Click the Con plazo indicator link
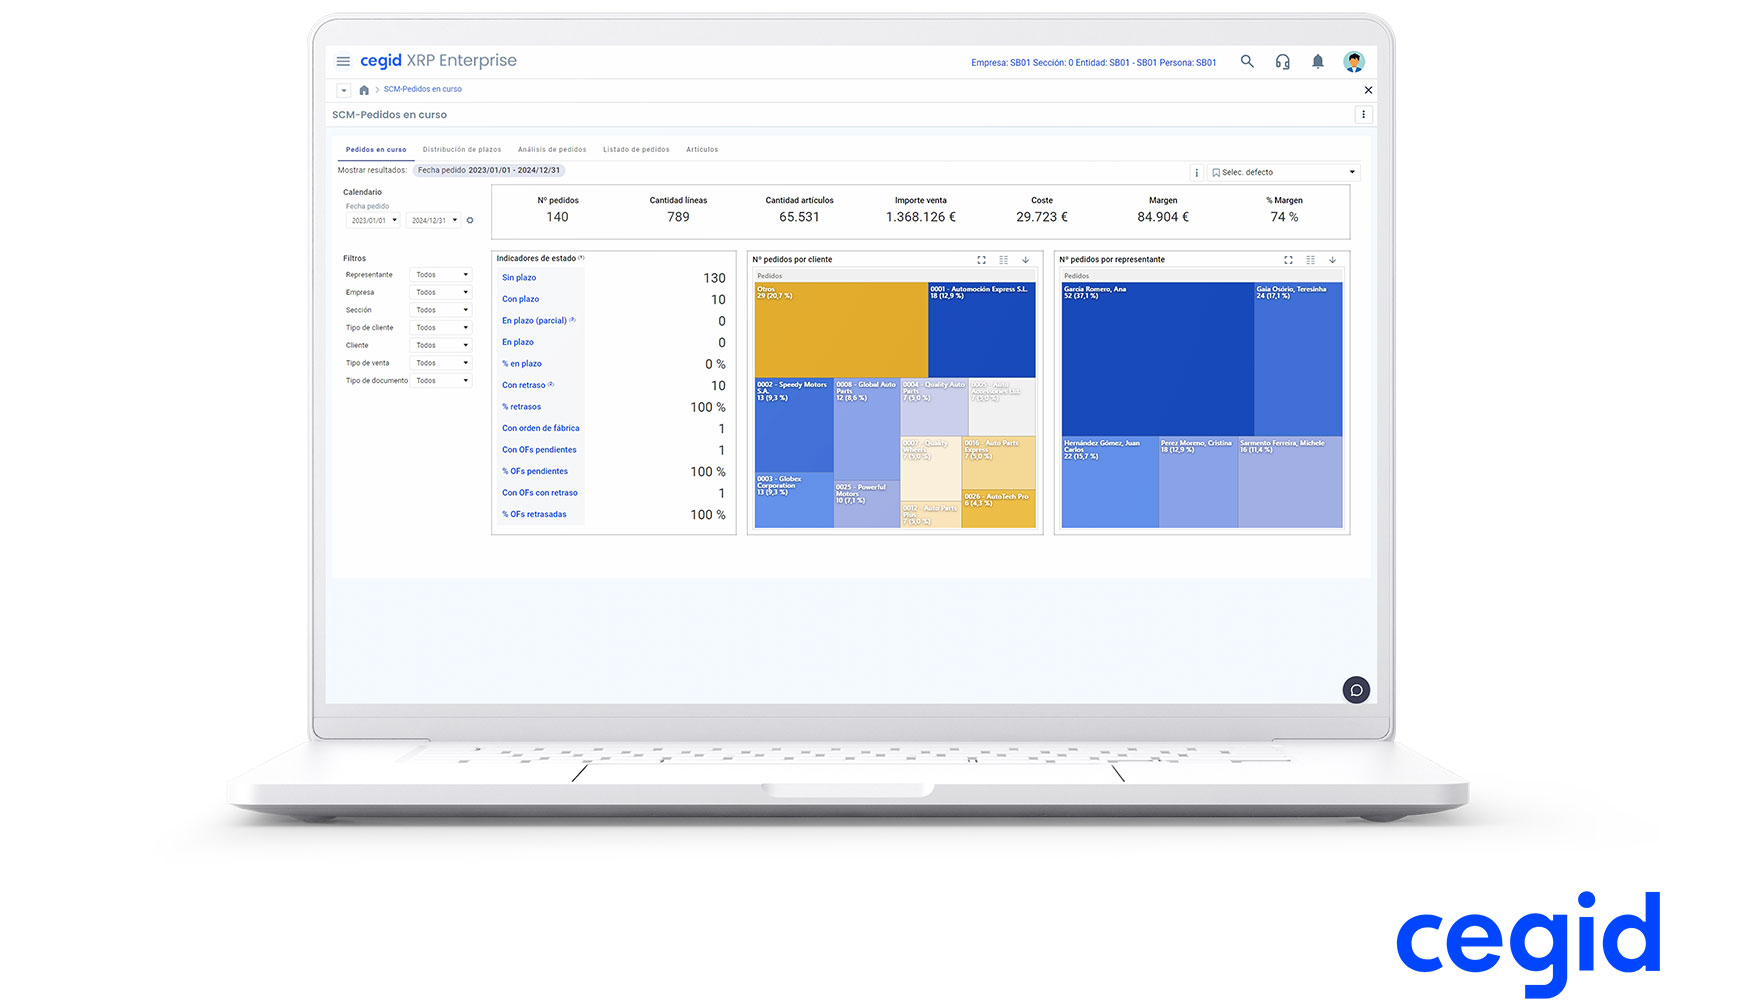 pos(521,299)
